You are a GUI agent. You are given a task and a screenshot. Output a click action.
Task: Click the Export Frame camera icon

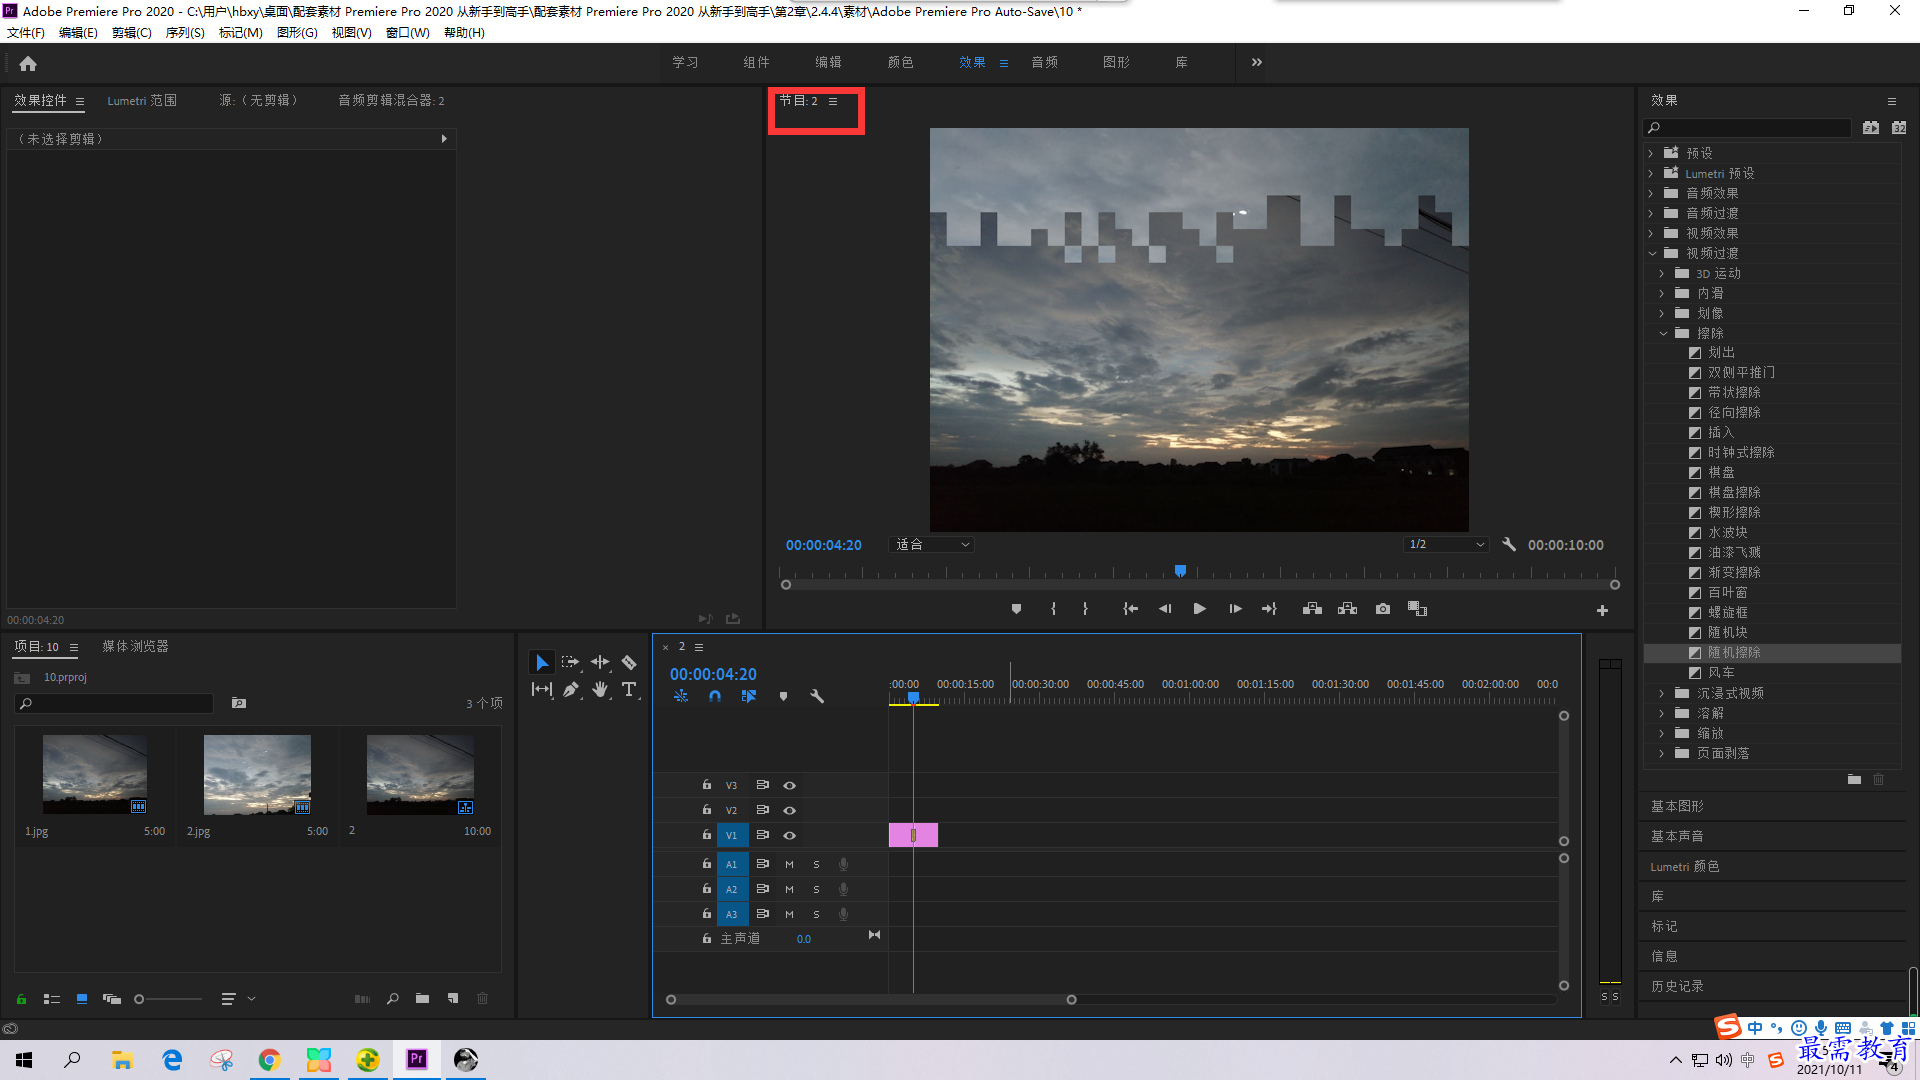[1382, 608]
